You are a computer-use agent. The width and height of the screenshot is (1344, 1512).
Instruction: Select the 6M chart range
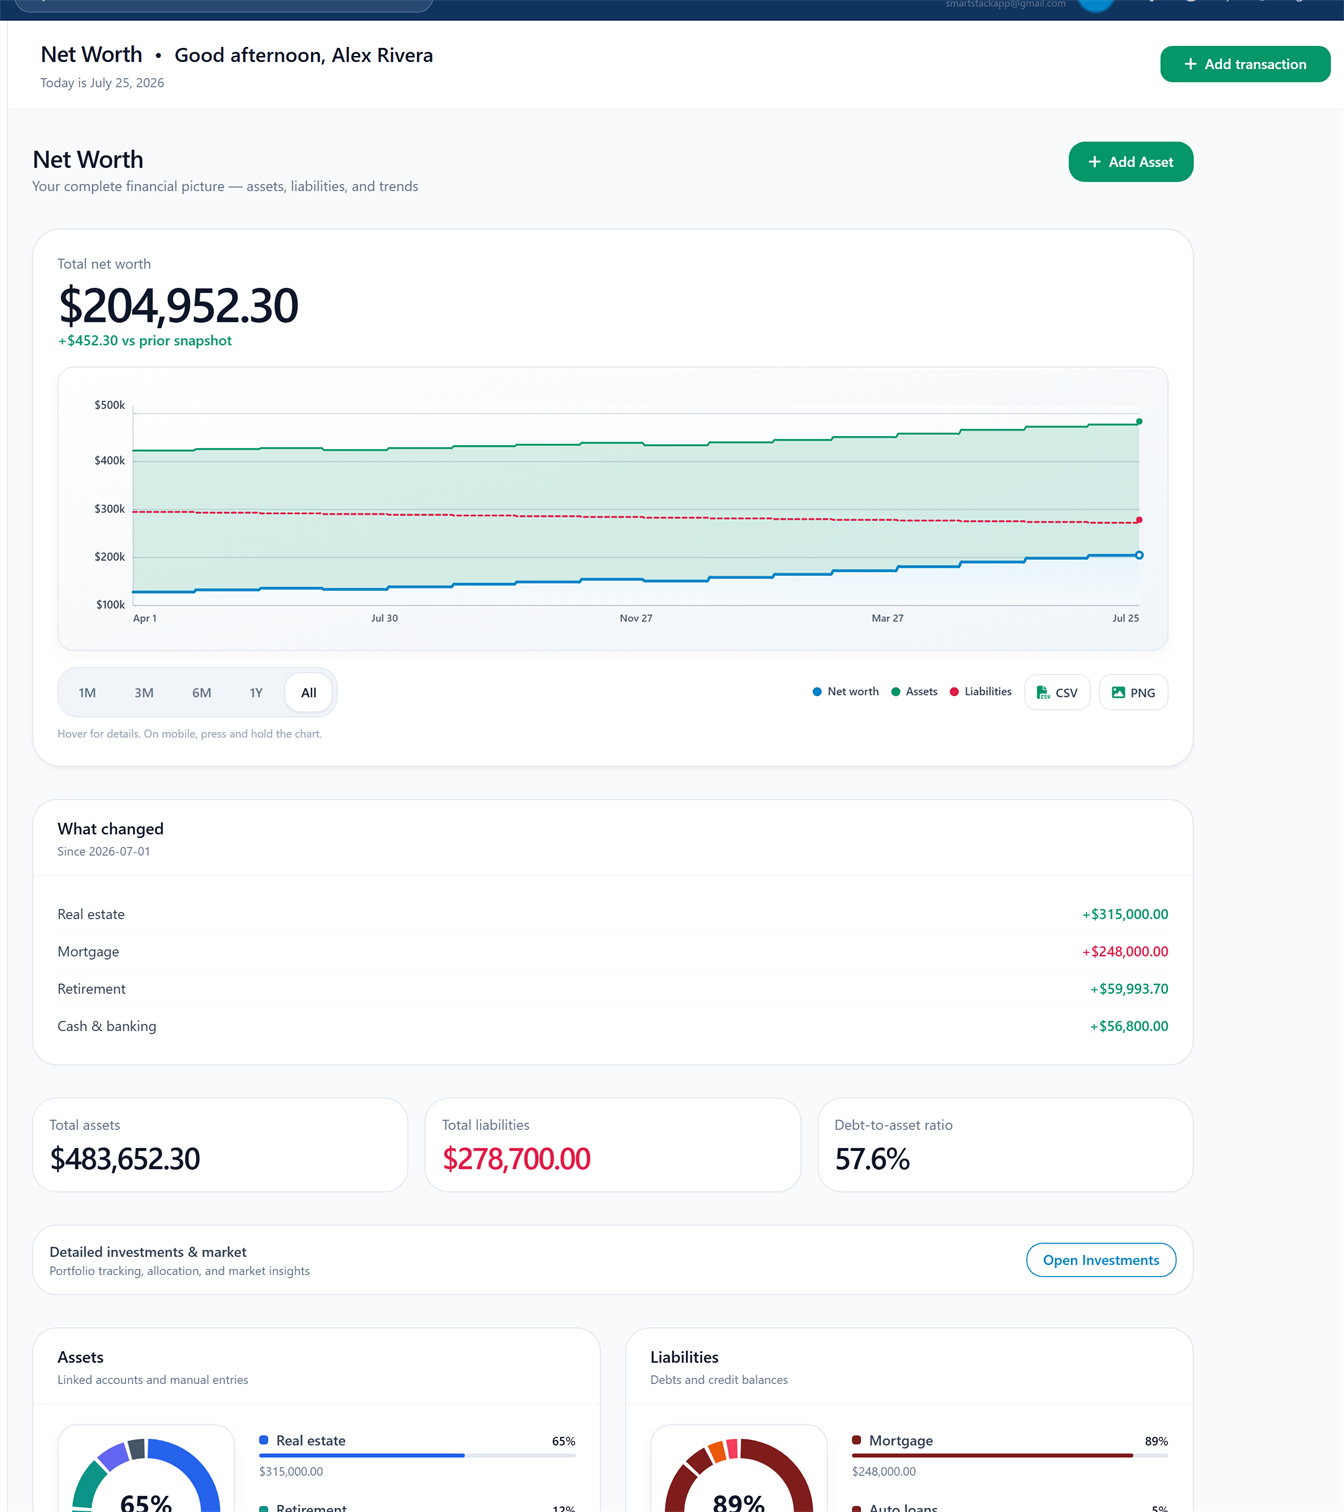201,693
